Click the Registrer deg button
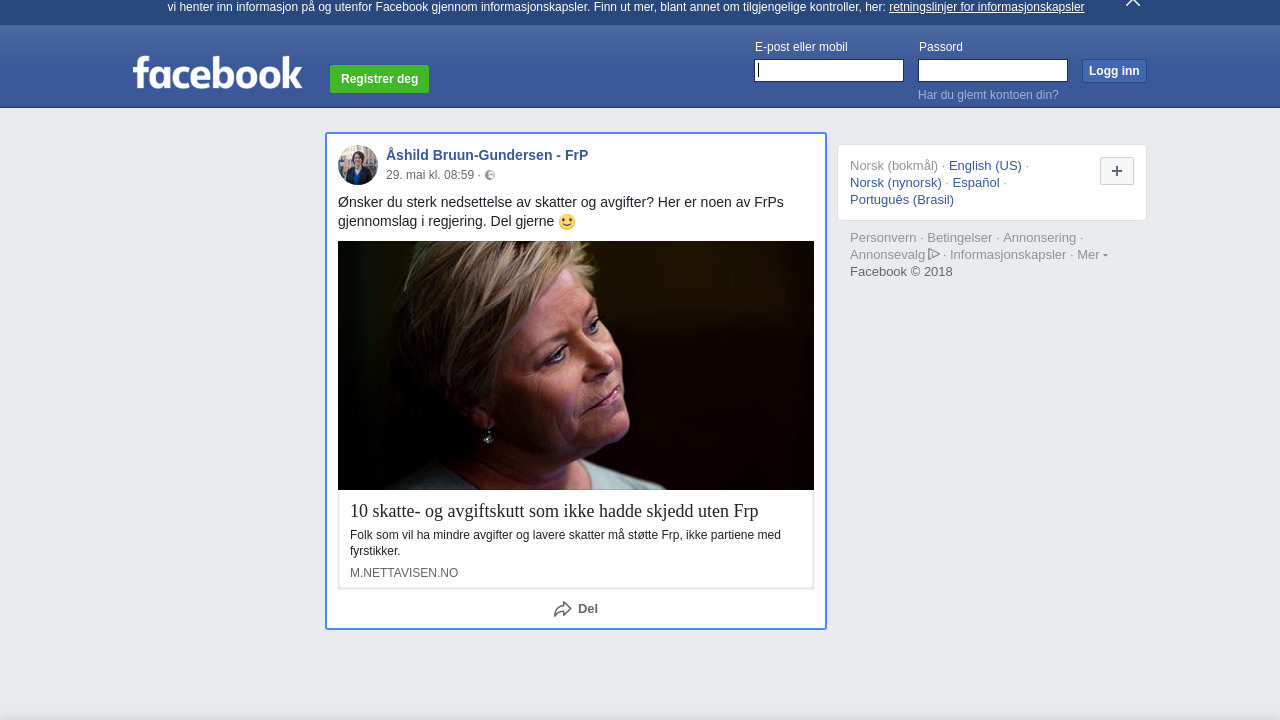The height and width of the screenshot is (720, 1280). (x=379, y=79)
